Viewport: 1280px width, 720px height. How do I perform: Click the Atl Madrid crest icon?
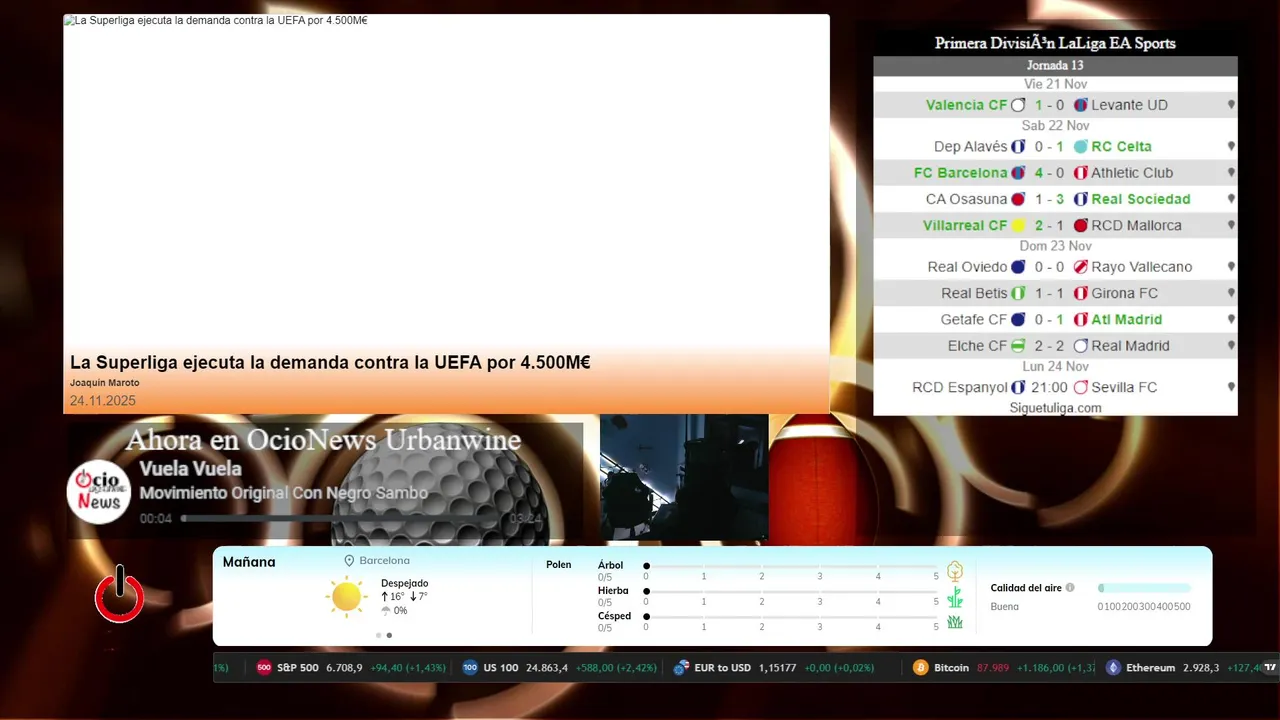1080,320
